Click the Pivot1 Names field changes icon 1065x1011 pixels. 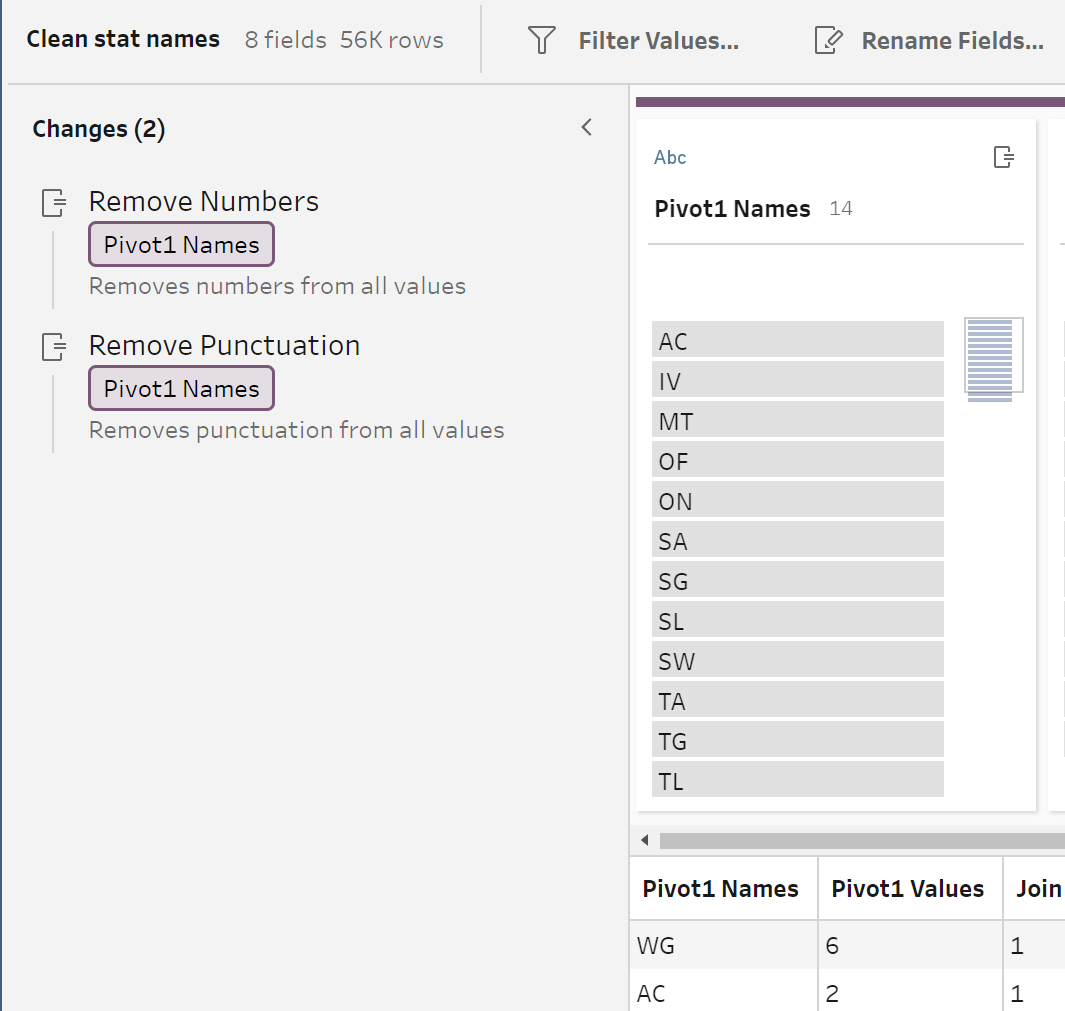click(1003, 157)
